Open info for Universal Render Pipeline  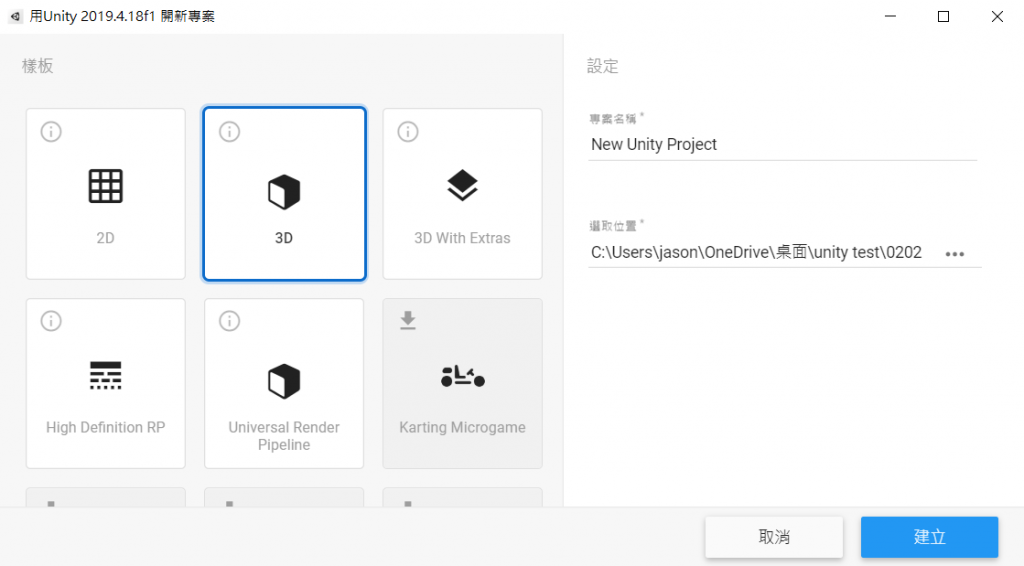point(229,321)
